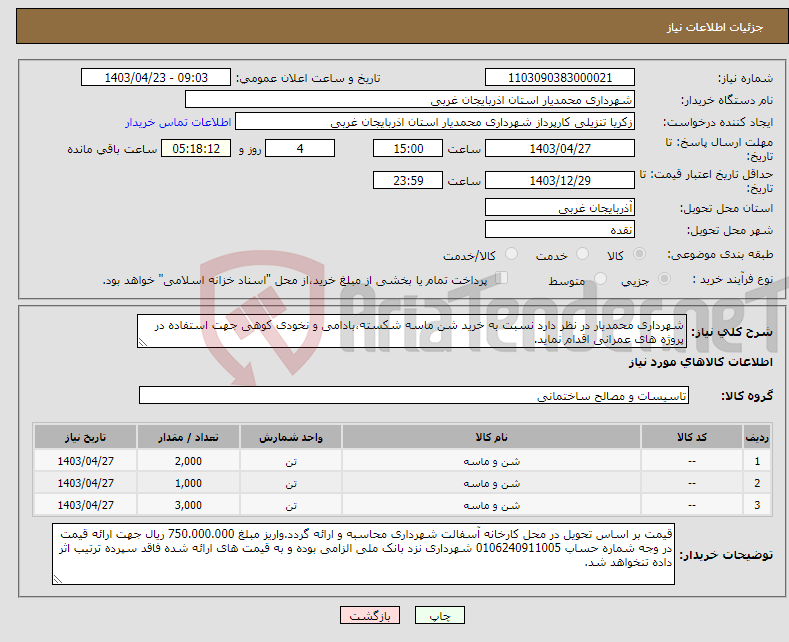Select the جزیی purchase type radio
The image size is (789, 642).
click(x=664, y=279)
